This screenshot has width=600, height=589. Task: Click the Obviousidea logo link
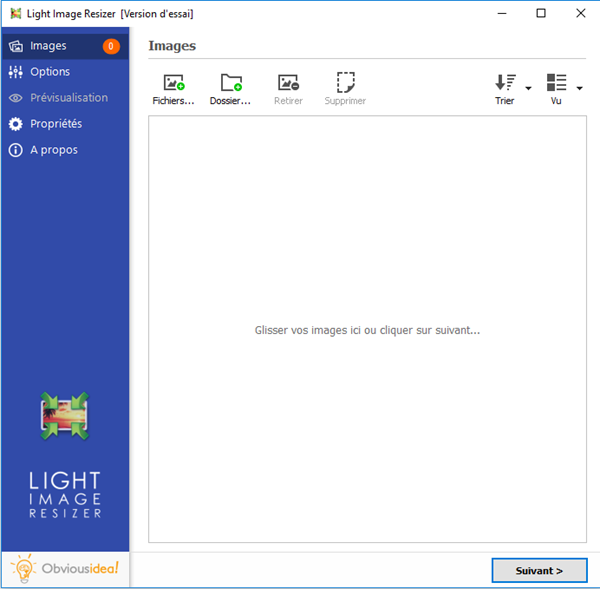pyautogui.click(x=65, y=568)
